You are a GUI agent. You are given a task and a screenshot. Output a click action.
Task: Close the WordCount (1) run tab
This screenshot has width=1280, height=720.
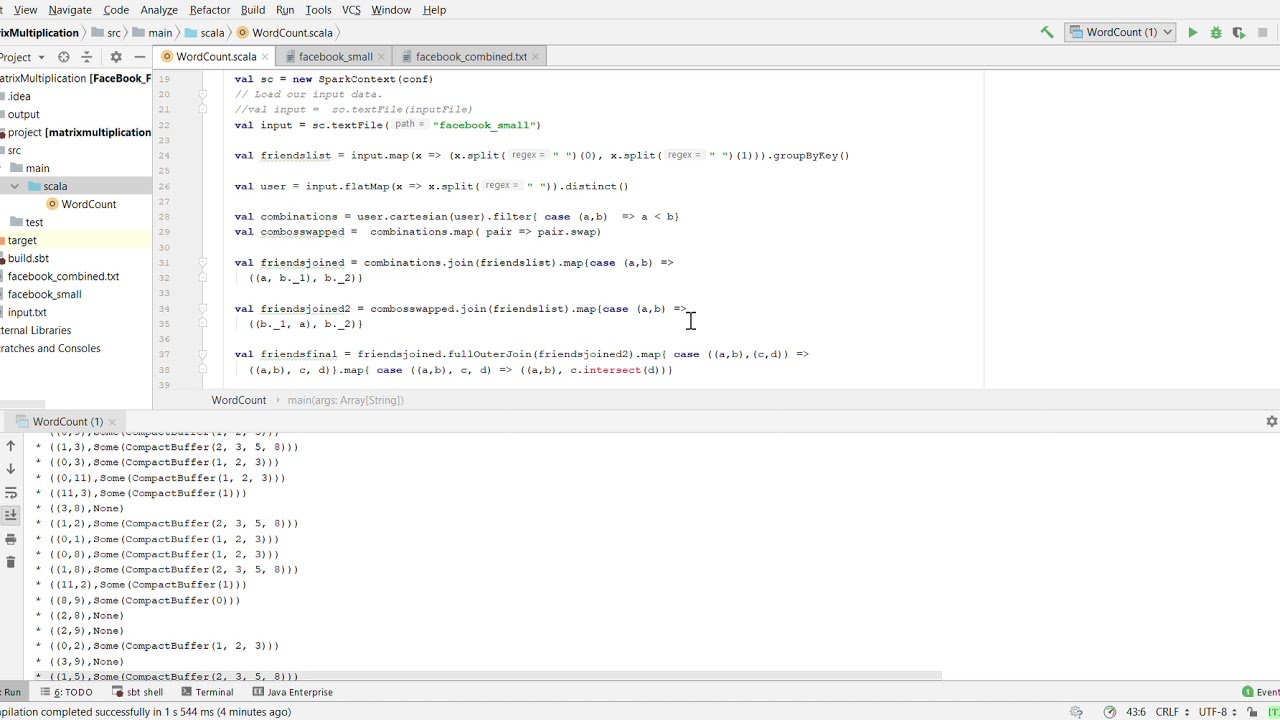[x=112, y=422]
